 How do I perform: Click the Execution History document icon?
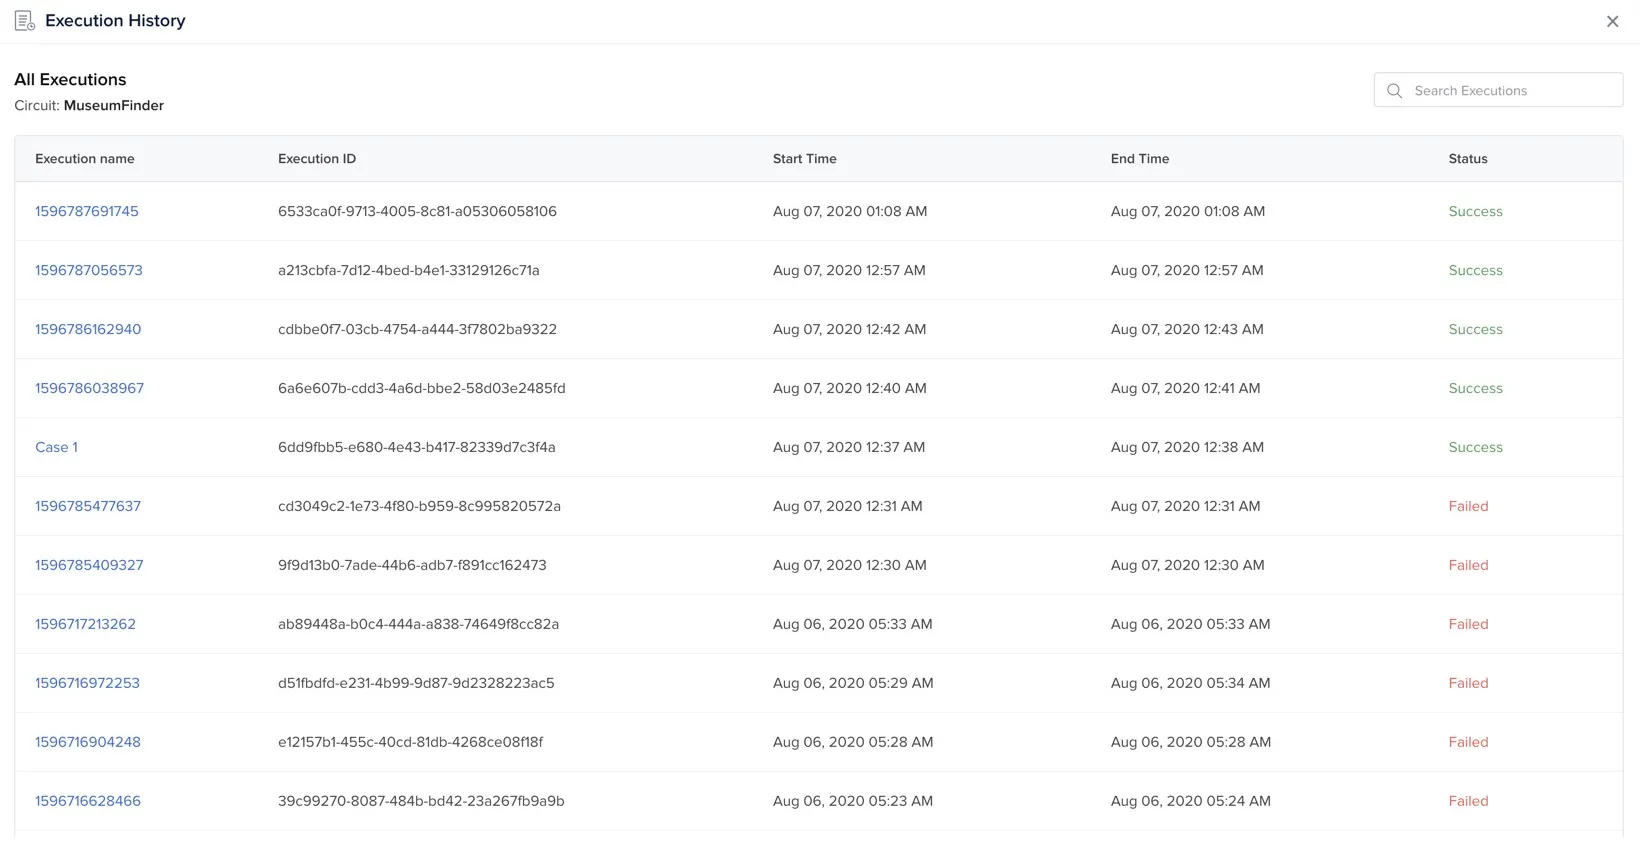click(25, 21)
